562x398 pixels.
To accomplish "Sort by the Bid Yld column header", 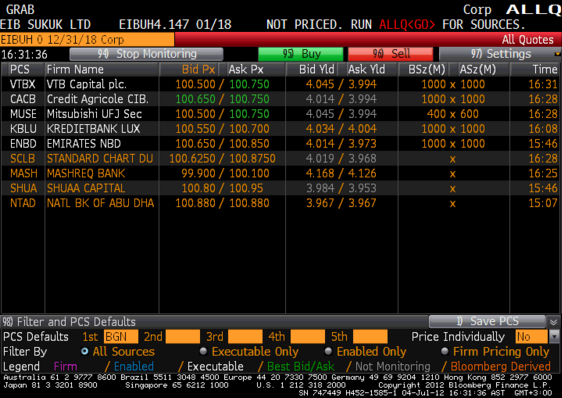I will (x=316, y=69).
